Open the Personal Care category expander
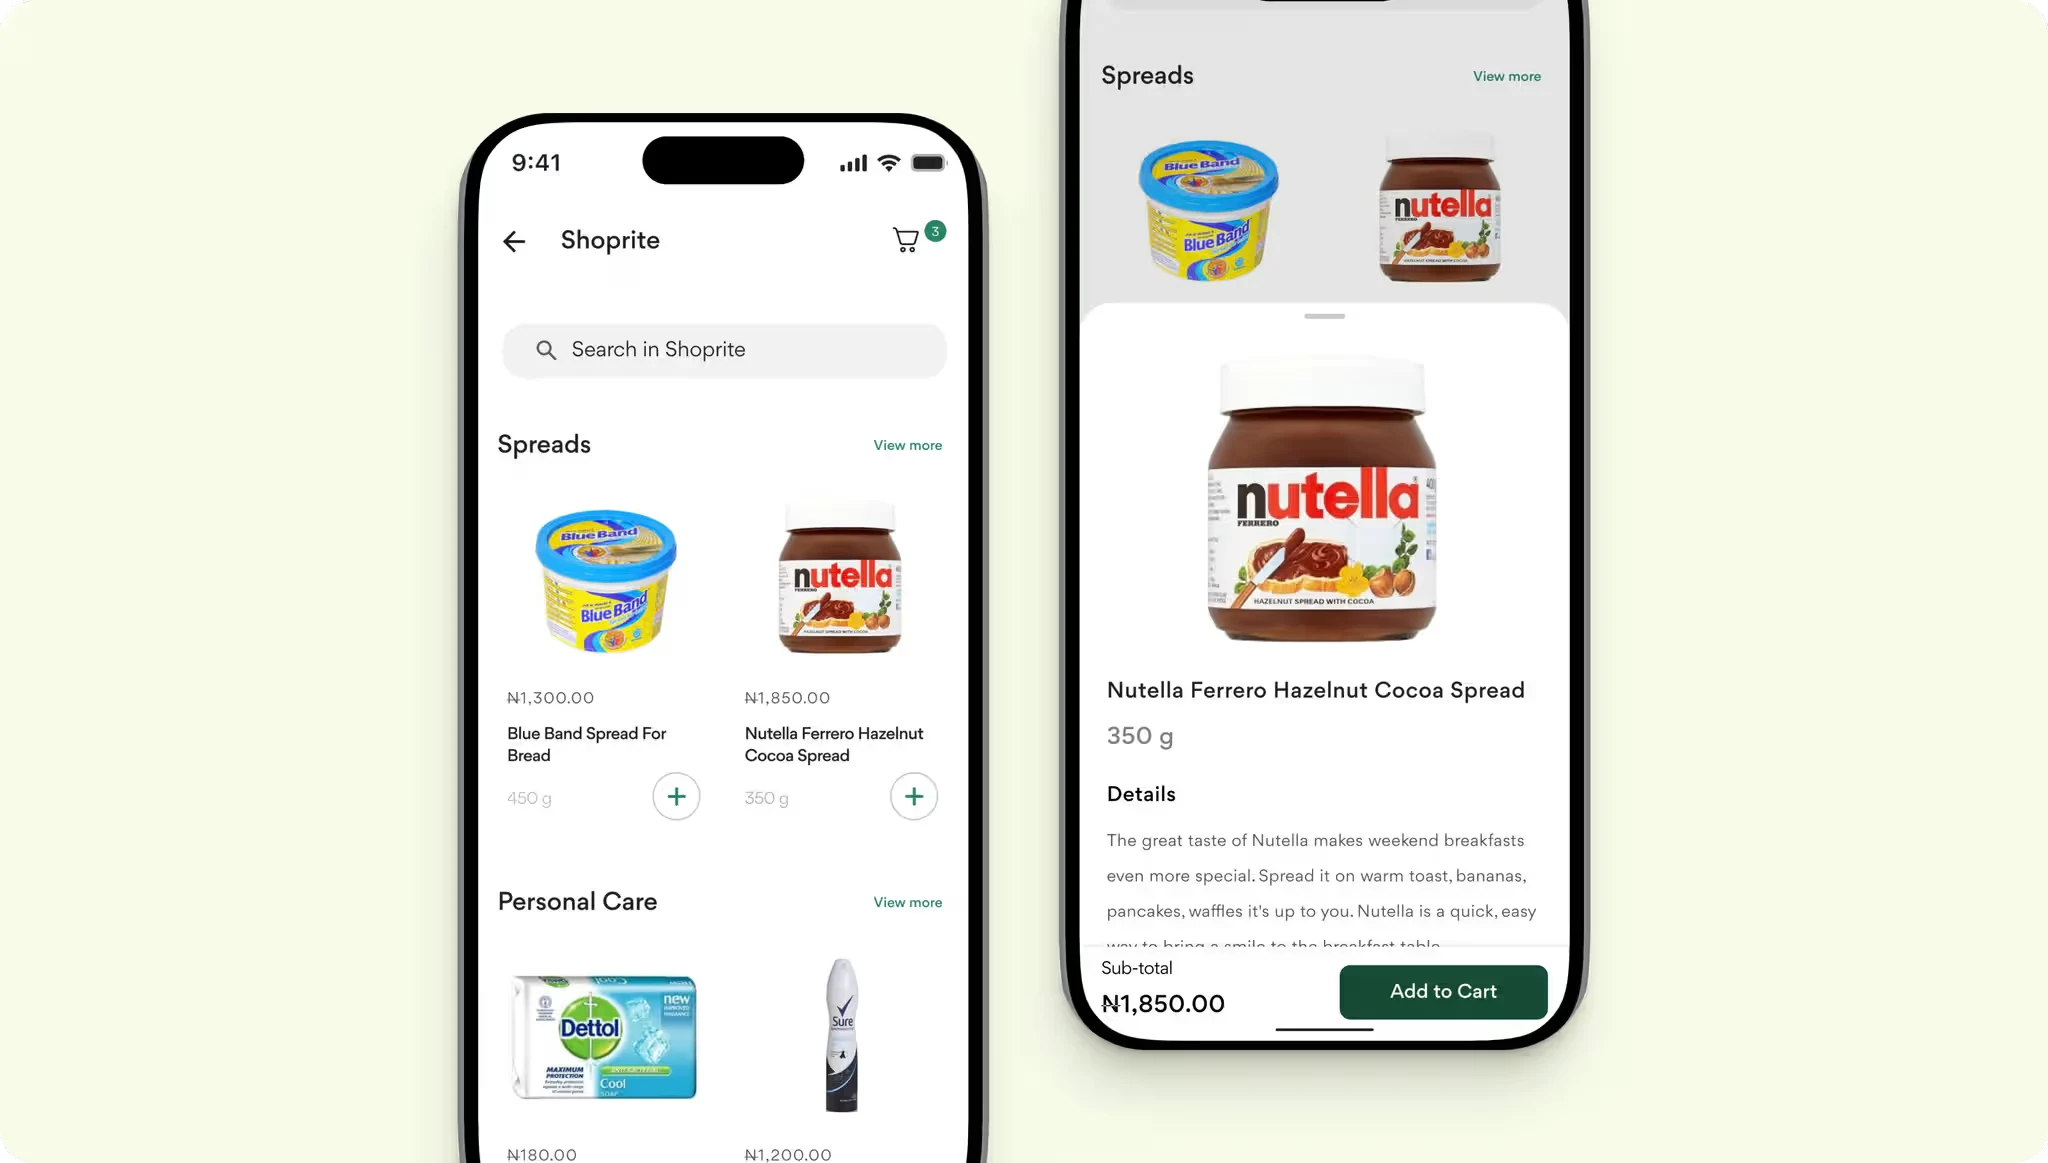Image resolution: width=2048 pixels, height=1163 pixels. point(907,901)
